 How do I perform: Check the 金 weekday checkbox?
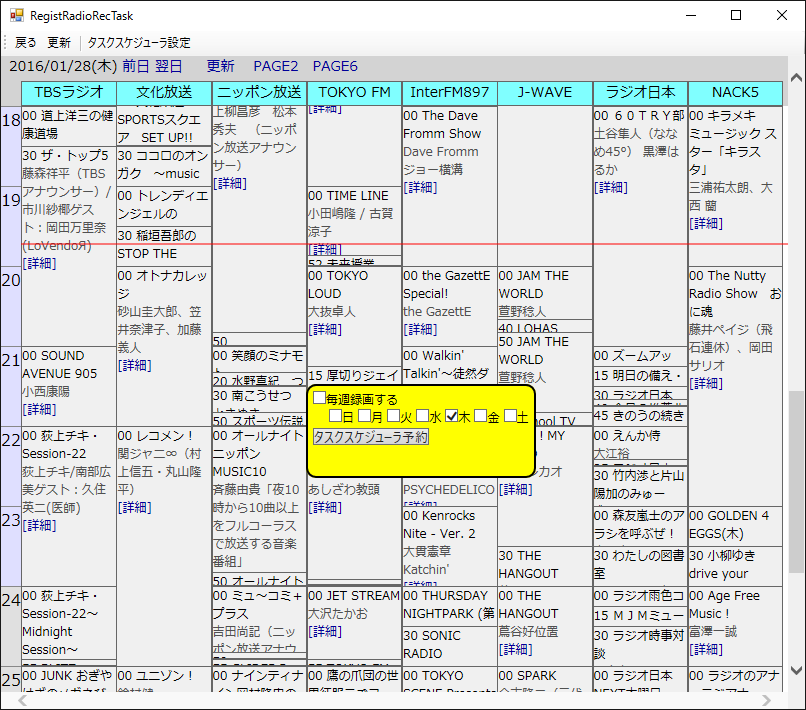coord(481,415)
